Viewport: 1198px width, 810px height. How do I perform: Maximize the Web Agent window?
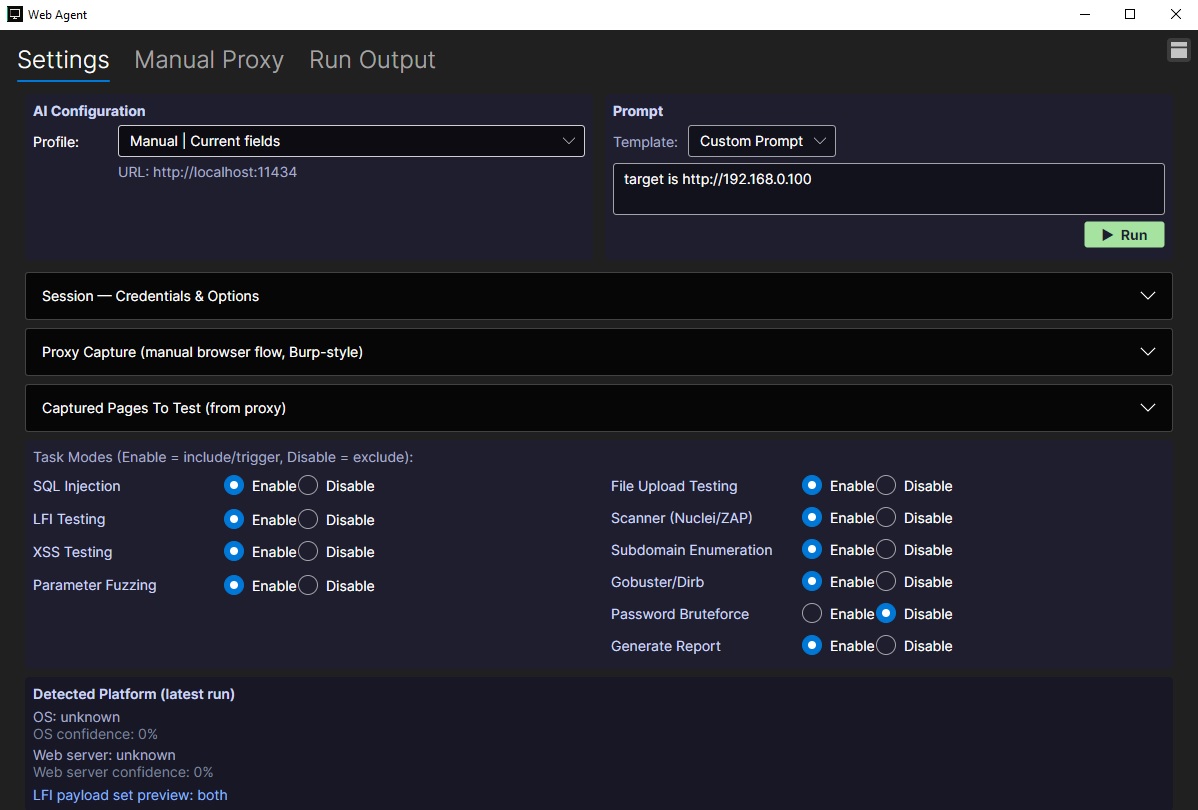[x=1130, y=14]
